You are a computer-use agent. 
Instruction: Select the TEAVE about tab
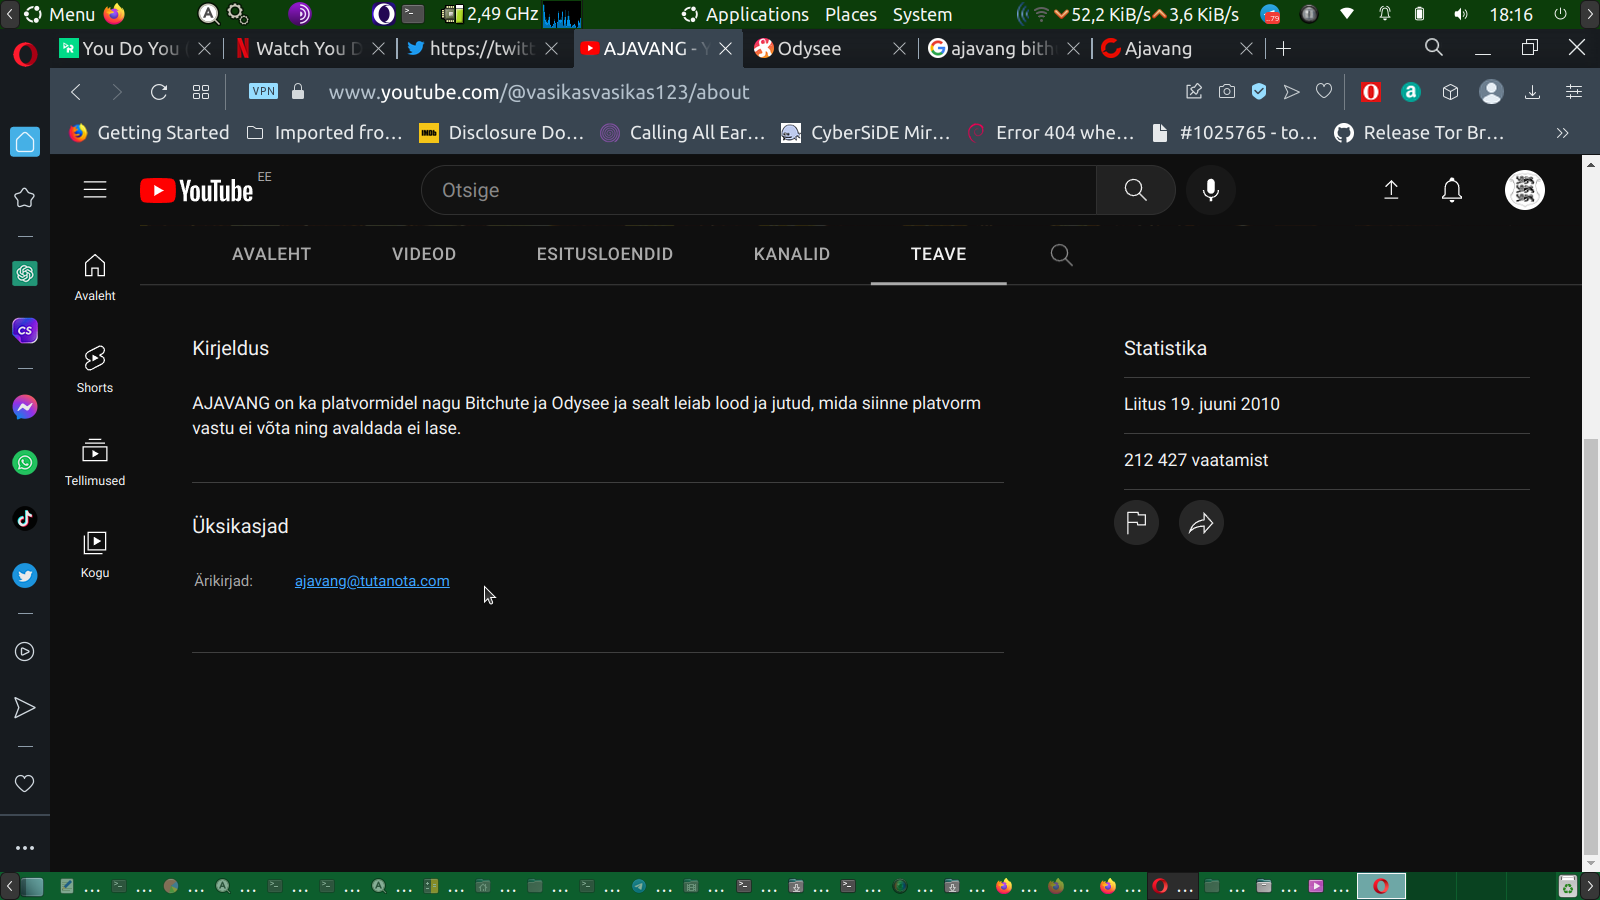pyautogui.click(x=939, y=254)
